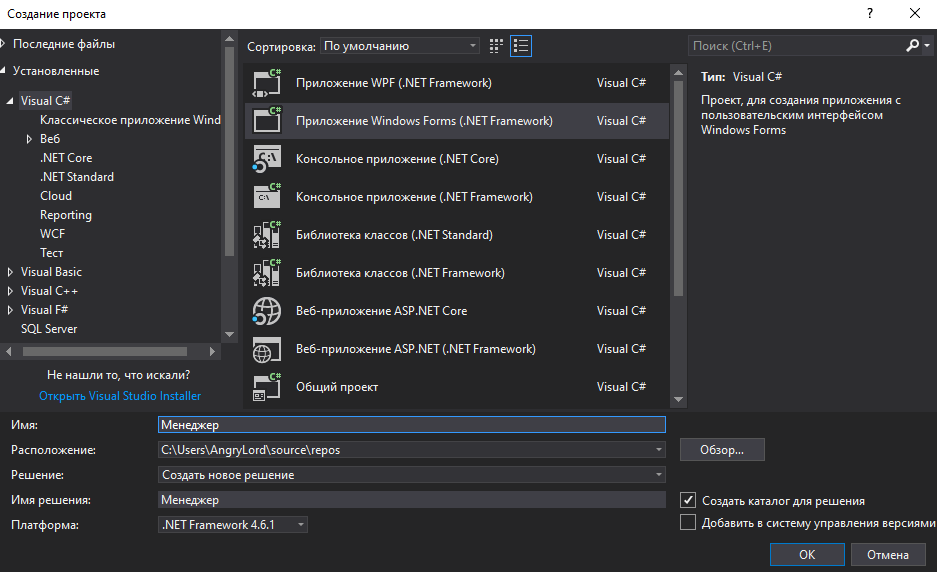
Task: Select Reporting category in tree
Action: coord(66,215)
